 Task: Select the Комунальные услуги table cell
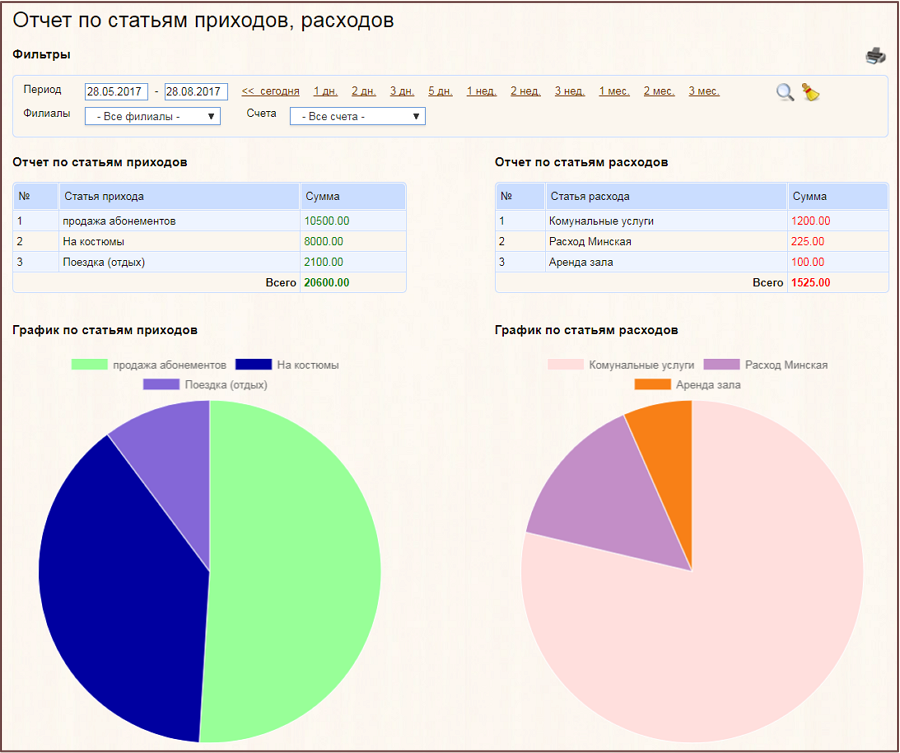666,221
